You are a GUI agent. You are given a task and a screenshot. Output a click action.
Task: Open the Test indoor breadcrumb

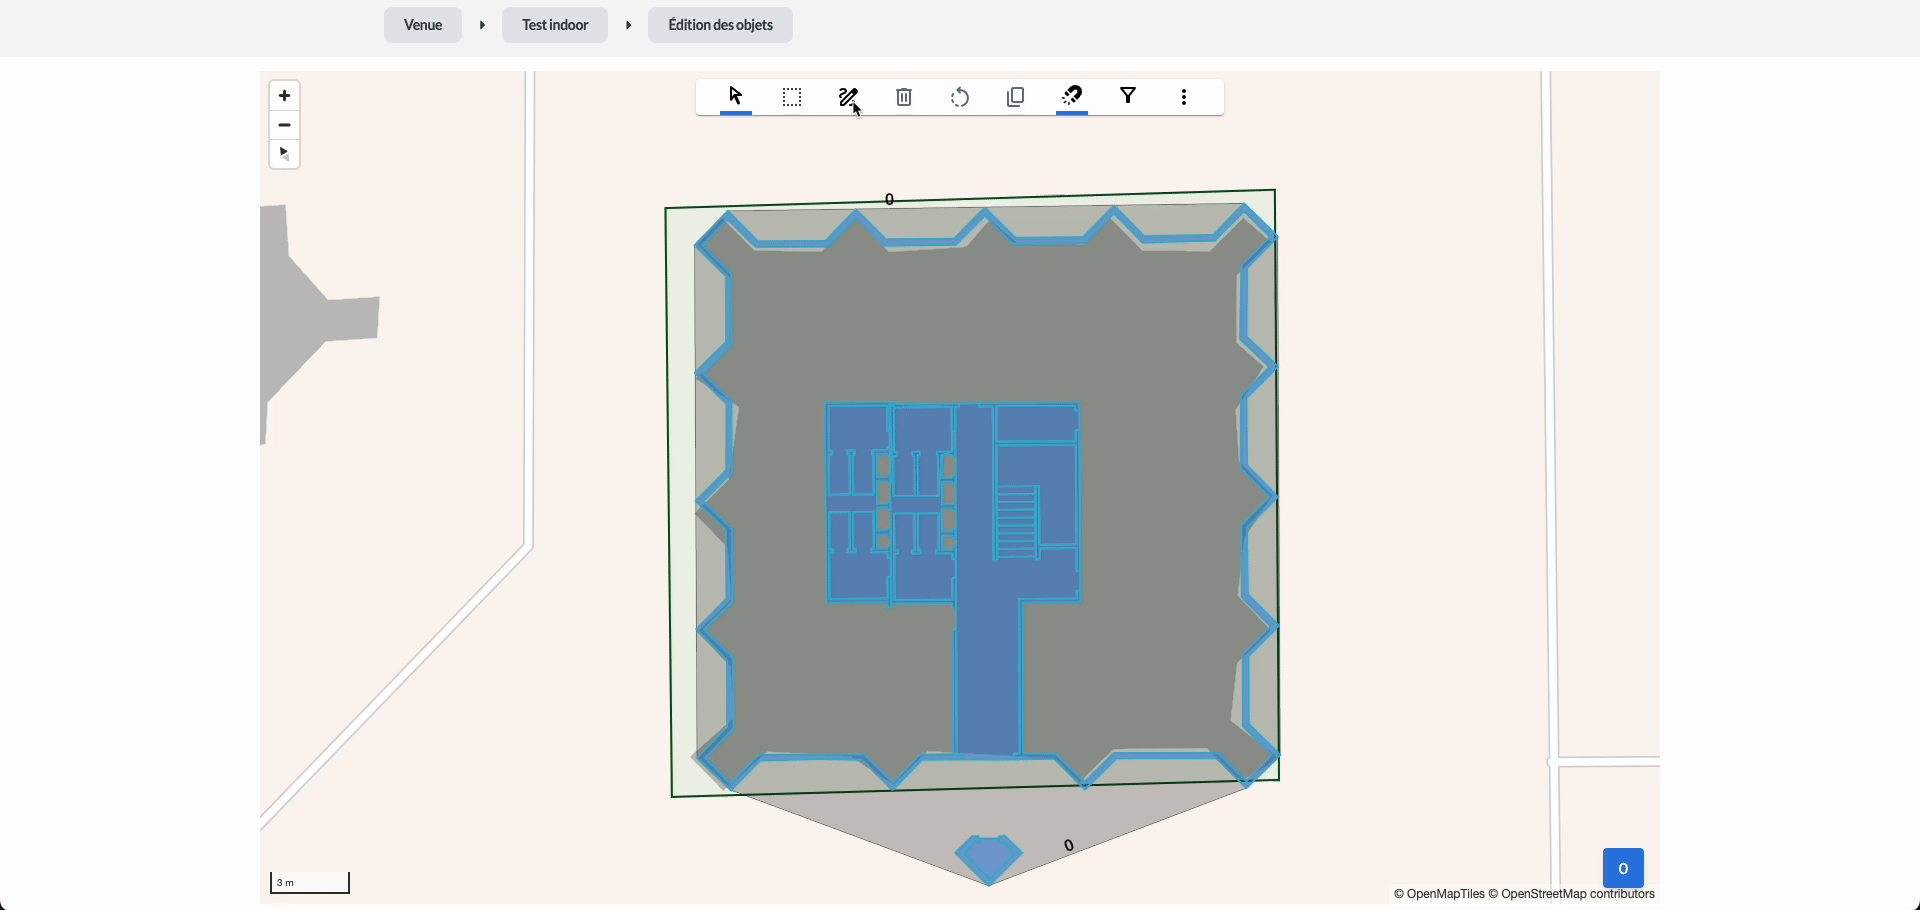tap(555, 25)
